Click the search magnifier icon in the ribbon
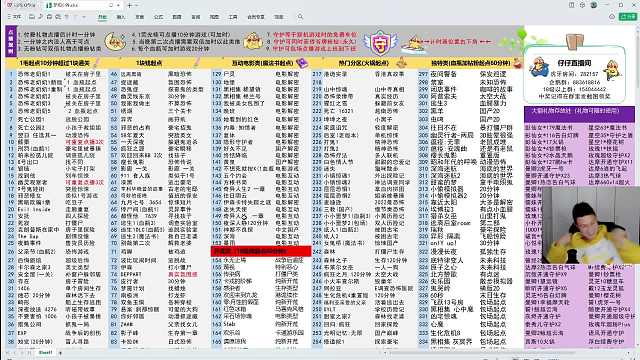 tap(300, 17)
